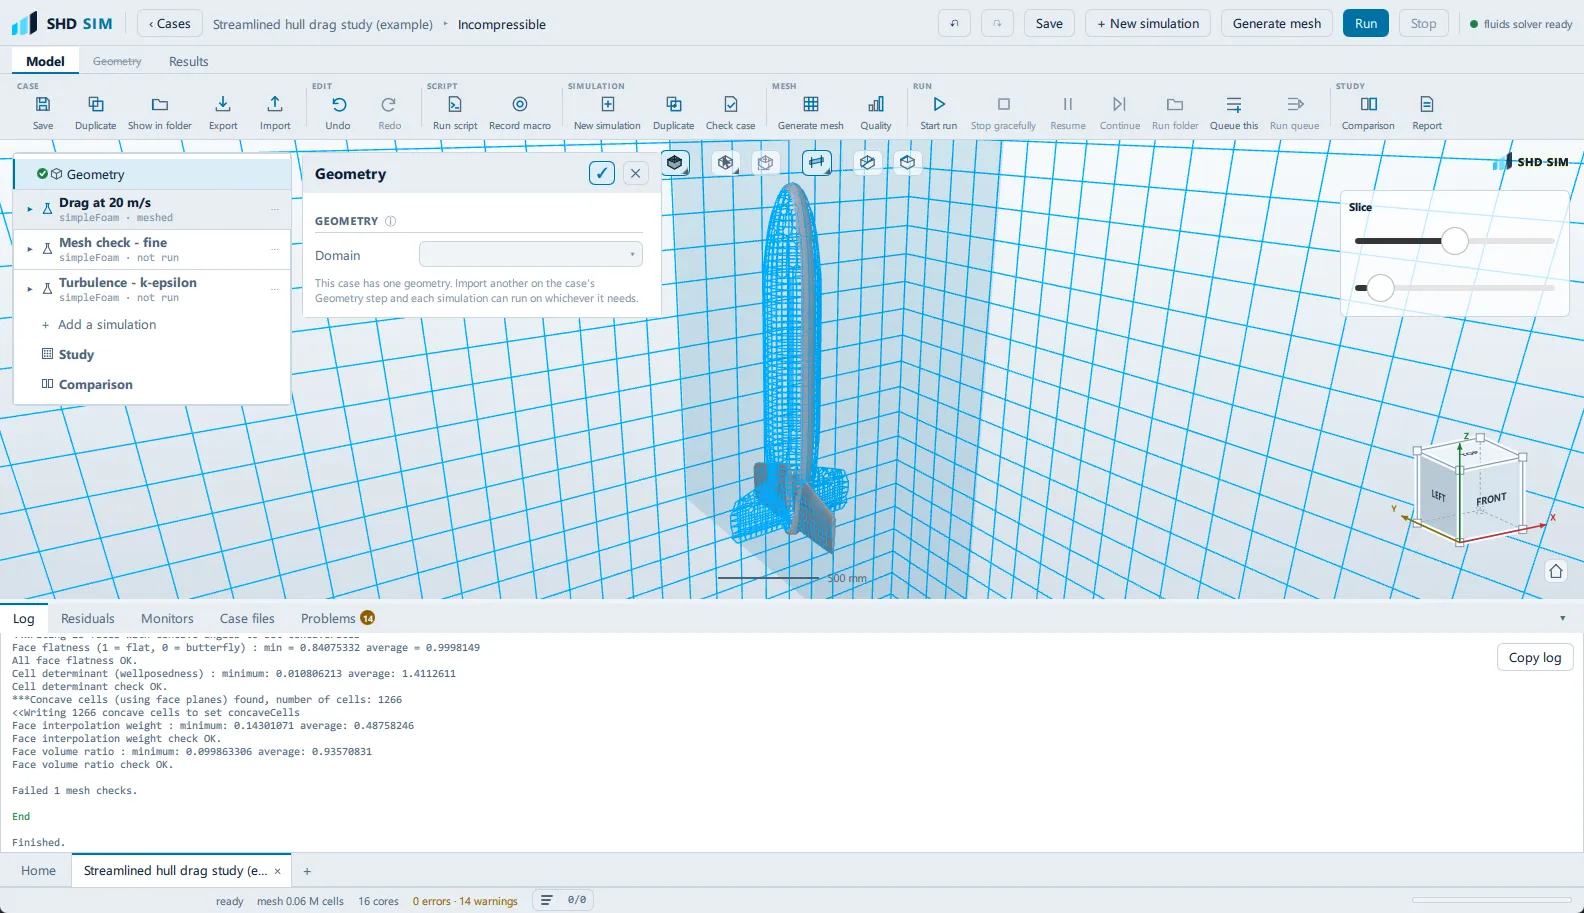Open the Problems tab
Image resolution: width=1584 pixels, height=913 pixels.
[x=338, y=618]
